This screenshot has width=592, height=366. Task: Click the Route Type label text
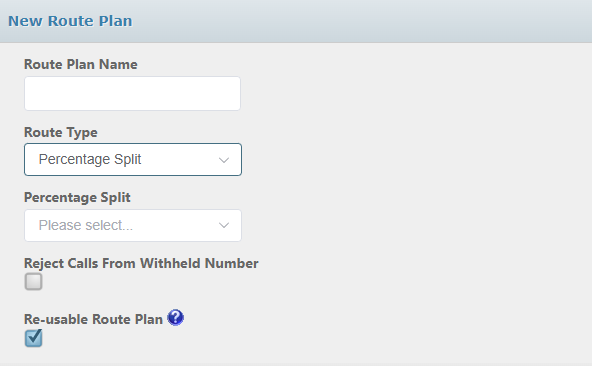(61, 133)
